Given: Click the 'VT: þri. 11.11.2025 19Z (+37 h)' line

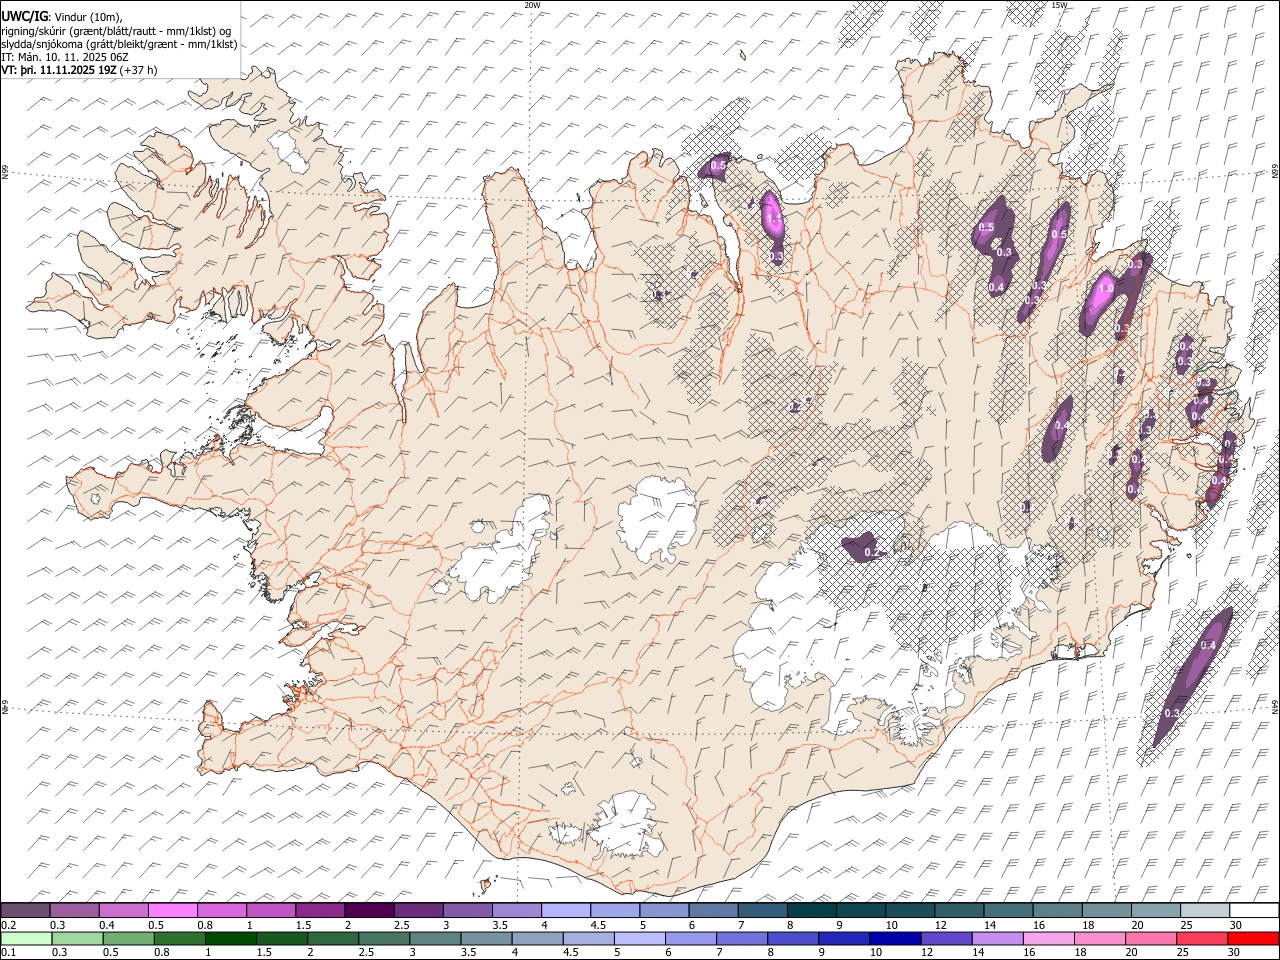Looking at the screenshot, I should tap(79, 70).
